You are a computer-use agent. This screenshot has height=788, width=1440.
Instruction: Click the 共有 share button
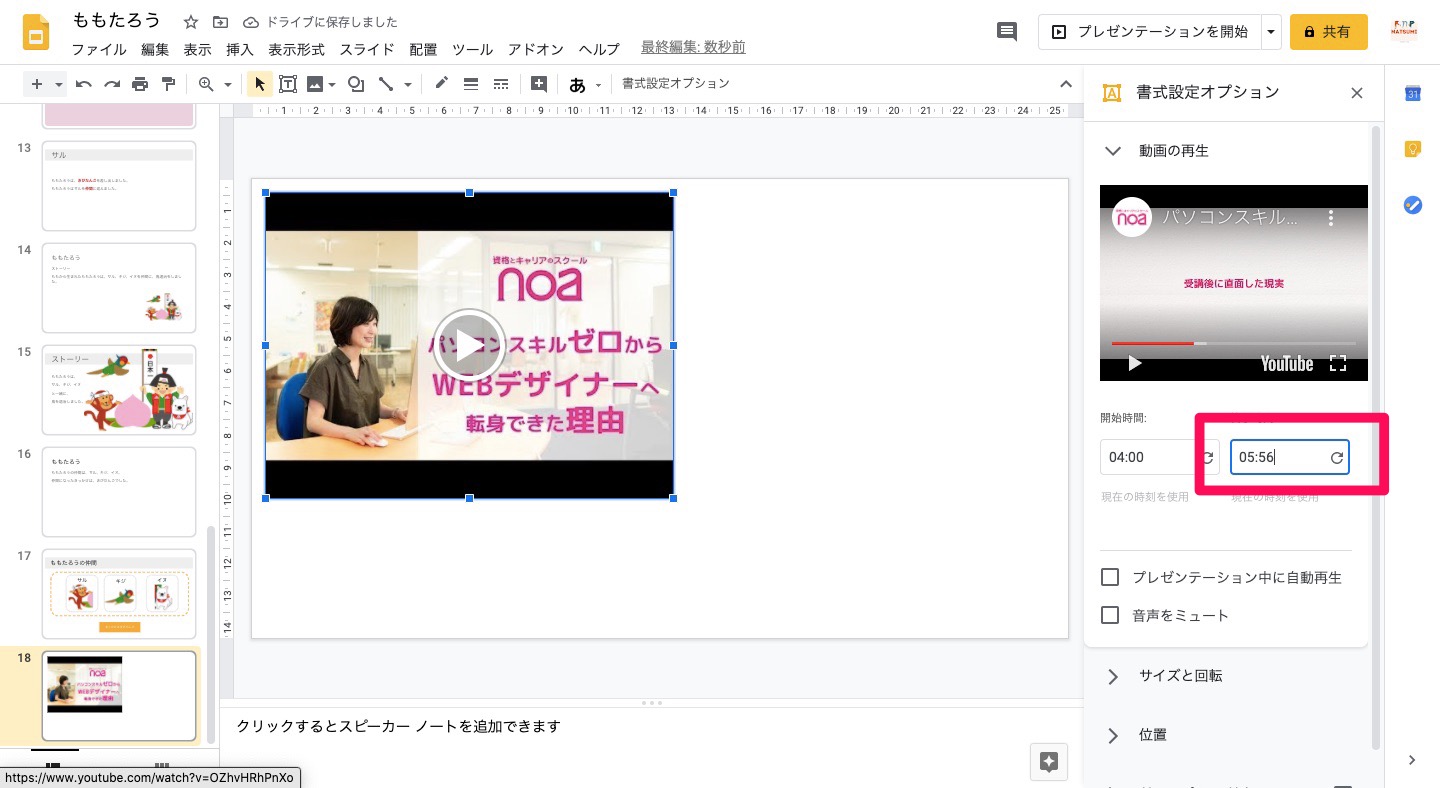coord(1328,32)
